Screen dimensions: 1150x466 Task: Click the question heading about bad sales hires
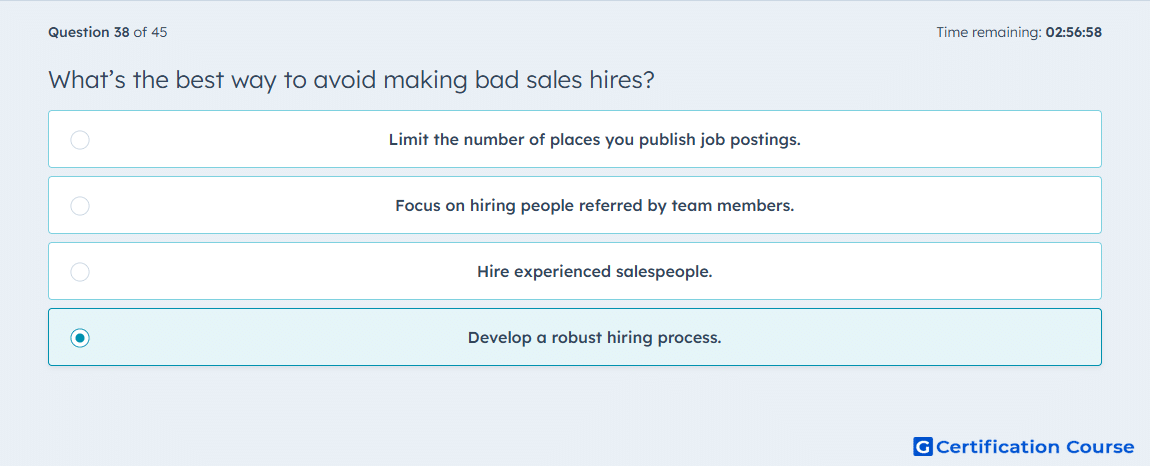click(351, 79)
